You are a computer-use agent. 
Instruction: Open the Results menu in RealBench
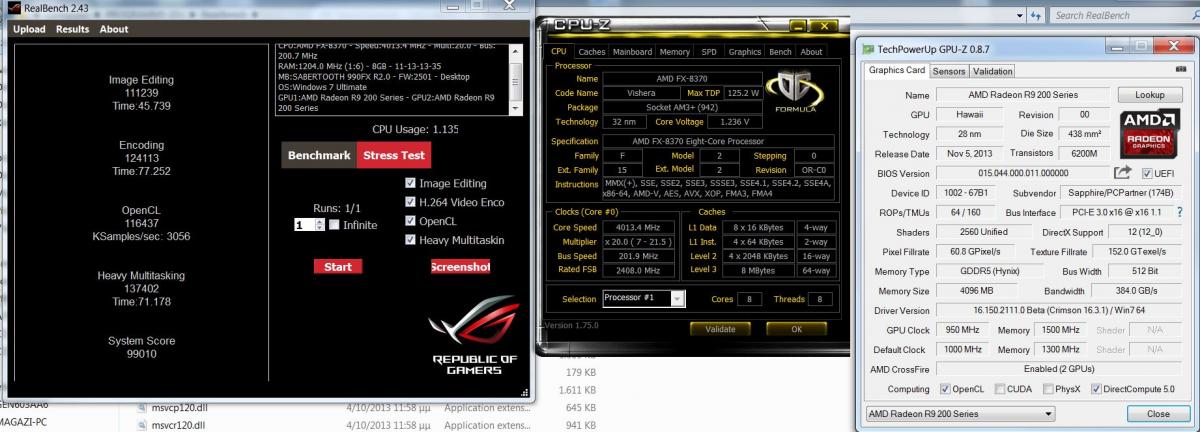coord(72,29)
